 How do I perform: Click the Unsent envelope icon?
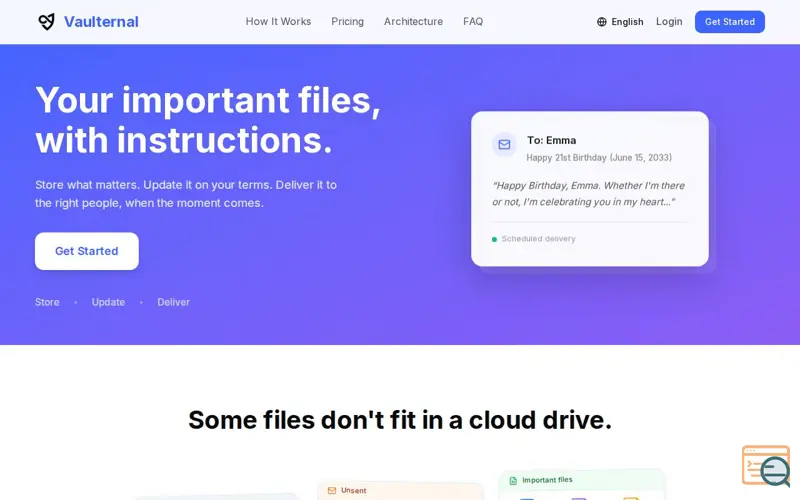point(332,490)
